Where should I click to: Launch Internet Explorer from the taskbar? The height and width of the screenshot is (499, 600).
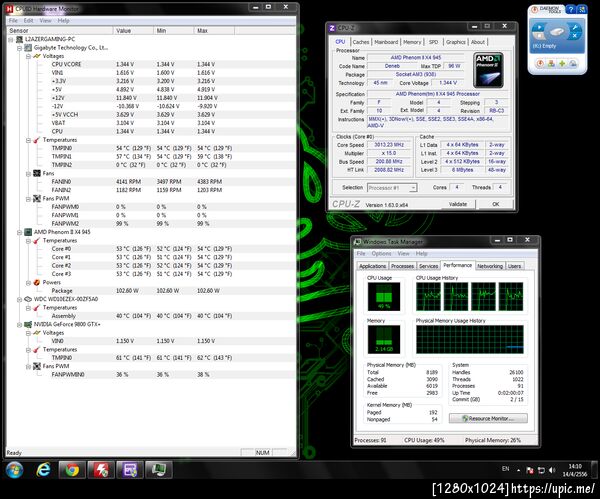click(x=43, y=470)
